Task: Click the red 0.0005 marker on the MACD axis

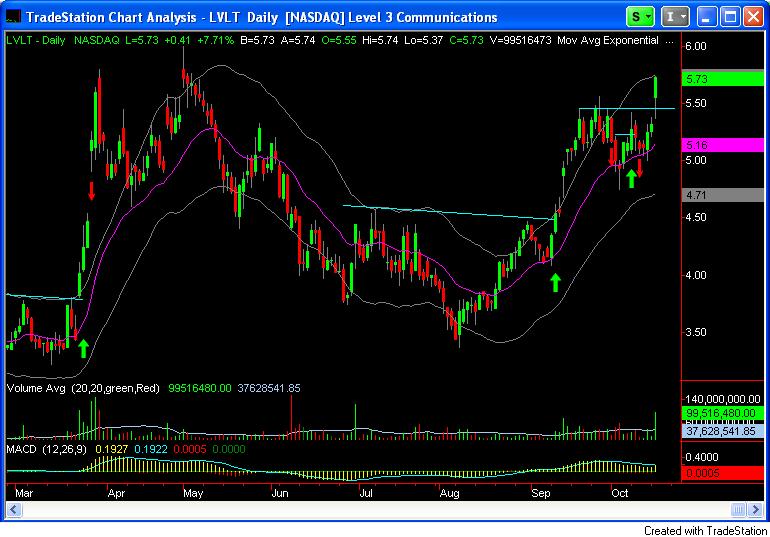Action: coord(722,473)
